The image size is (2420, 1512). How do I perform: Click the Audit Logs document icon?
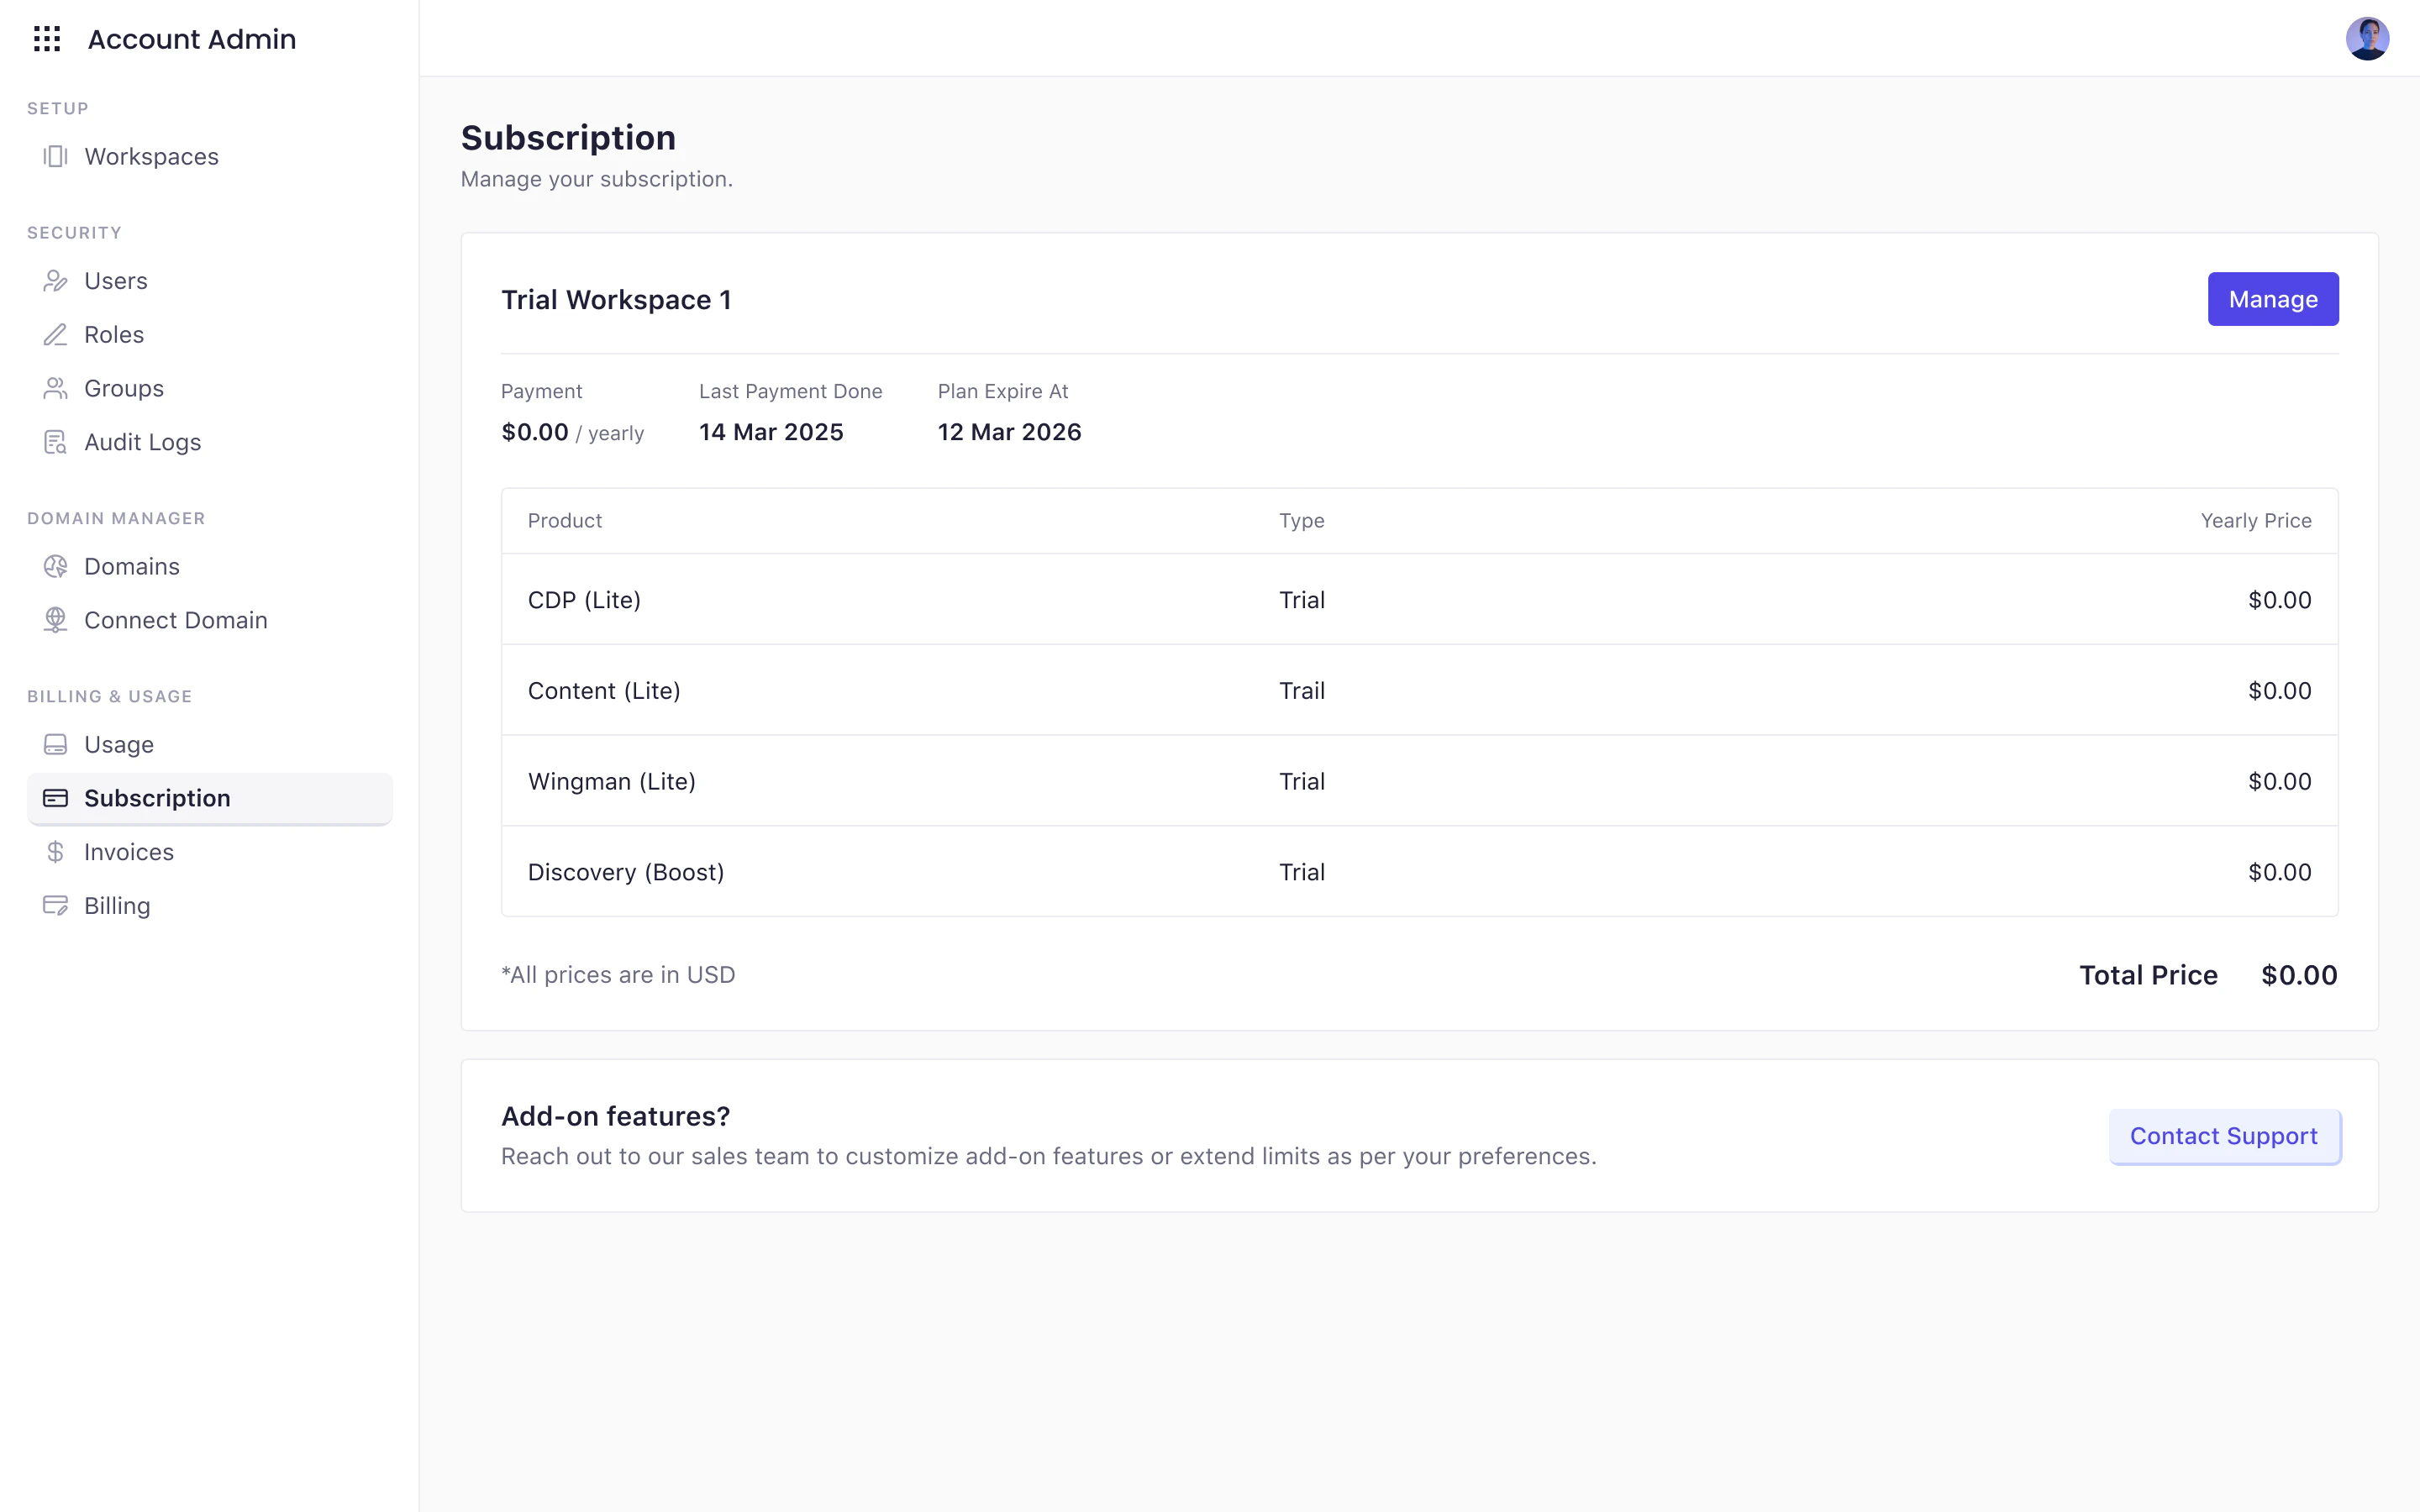pyautogui.click(x=55, y=442)
